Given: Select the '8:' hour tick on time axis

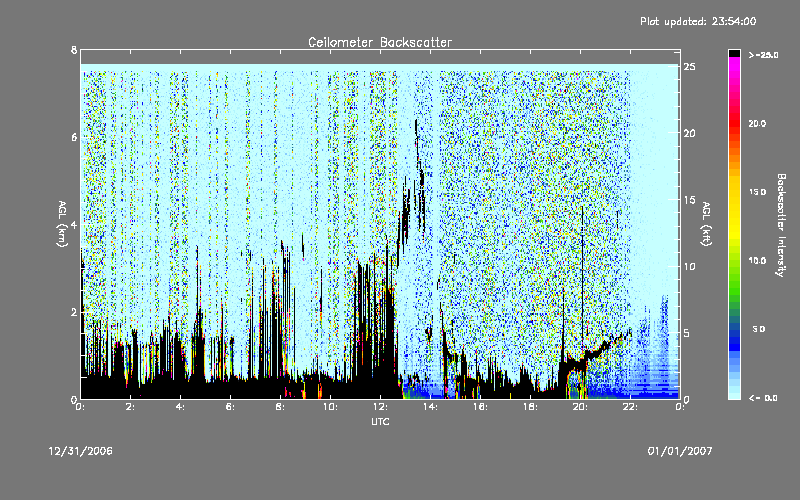Looking at the screenshot, I should [x=281, y=407].
